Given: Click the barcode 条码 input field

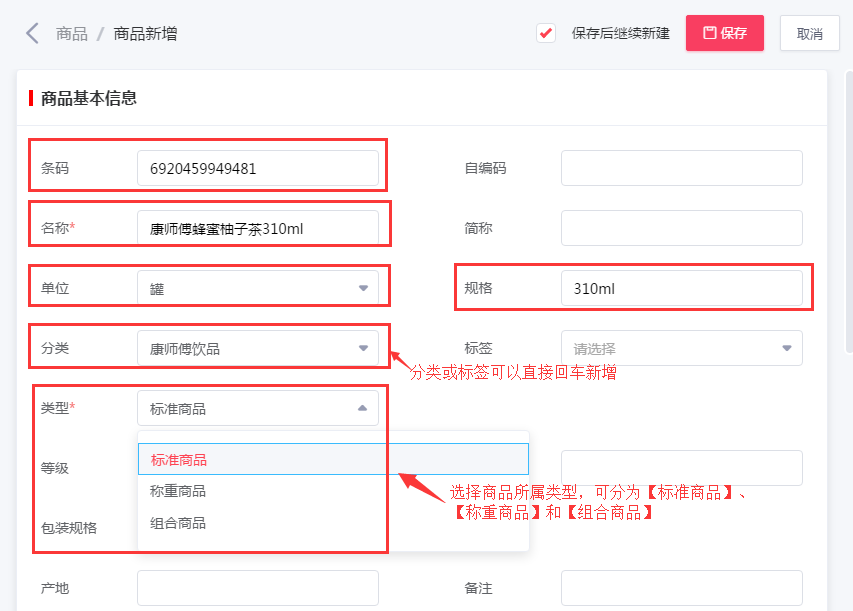Looking at the screenshot, I should click(258, 167).
